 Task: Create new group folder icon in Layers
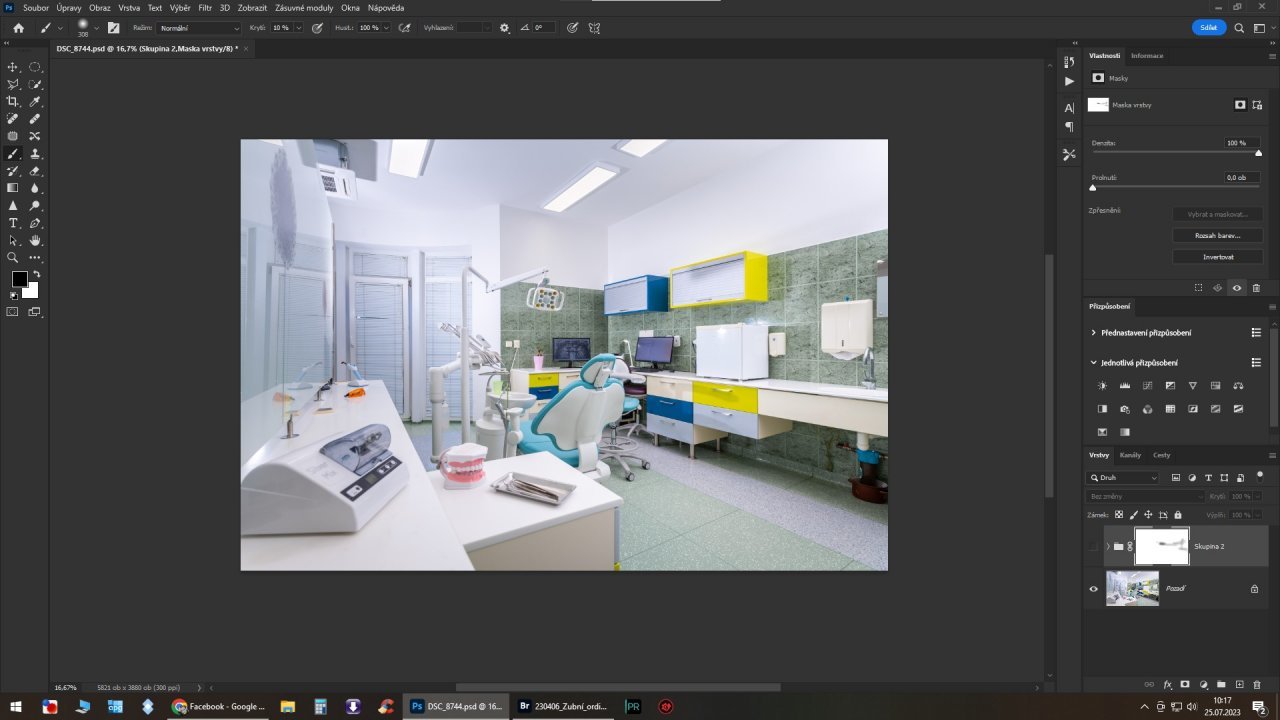[1222, 685]
